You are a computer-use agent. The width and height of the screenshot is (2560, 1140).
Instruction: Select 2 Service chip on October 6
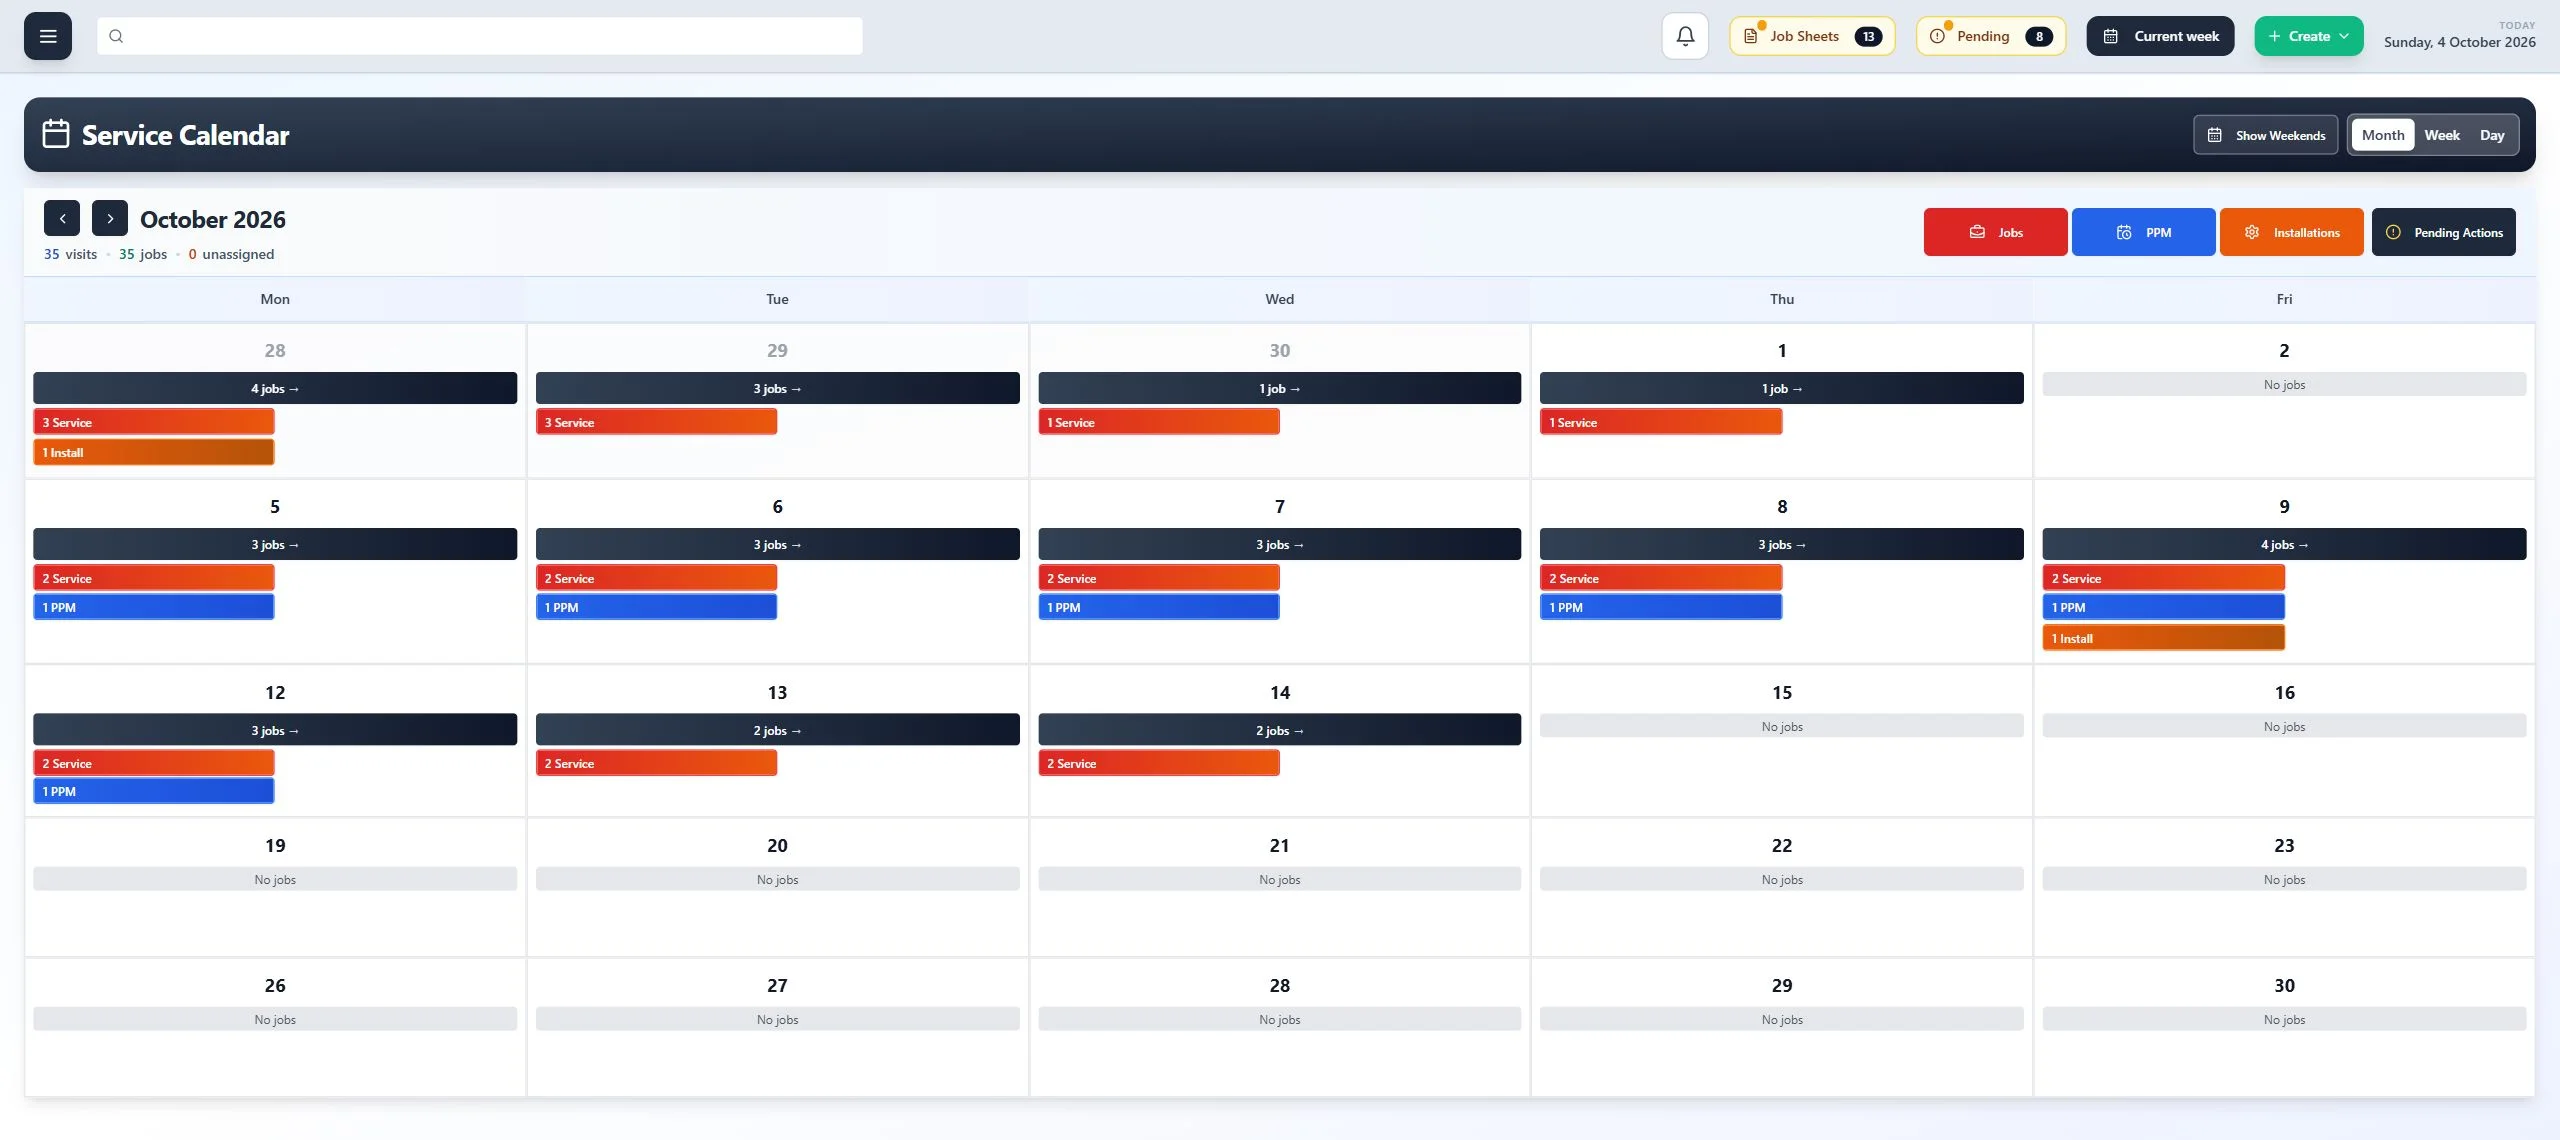(x=656, y=578)
